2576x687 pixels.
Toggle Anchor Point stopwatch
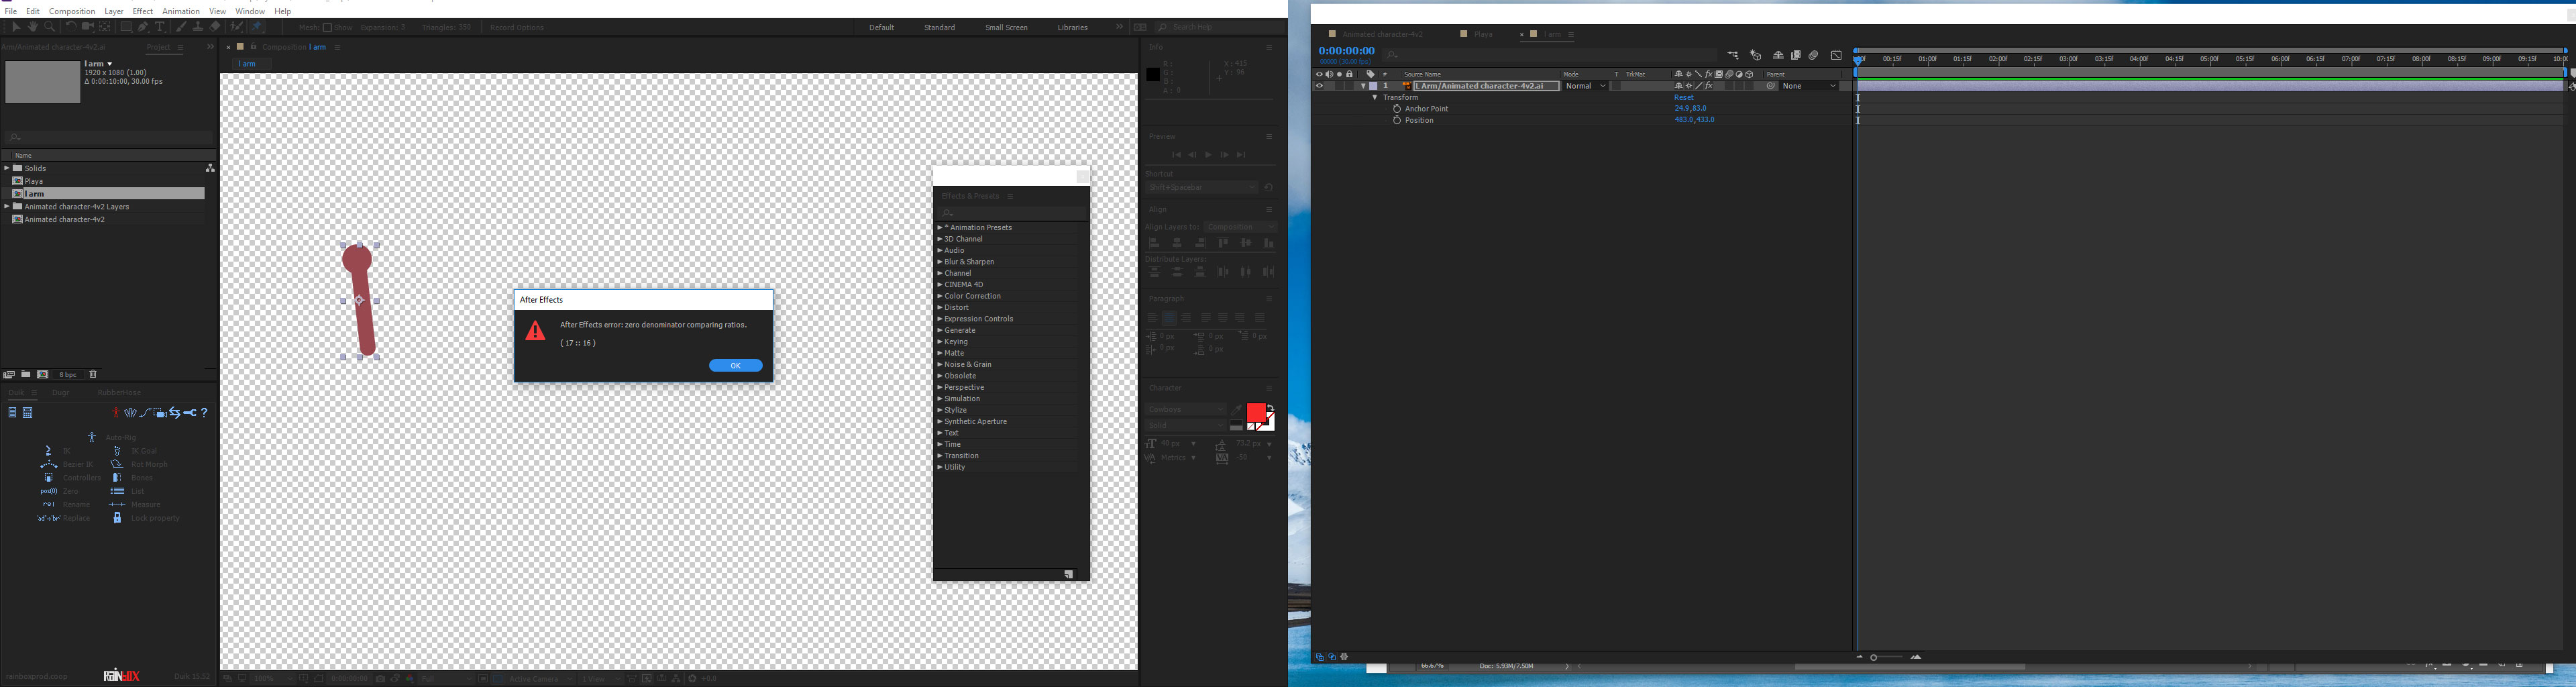coord(1397,109)
